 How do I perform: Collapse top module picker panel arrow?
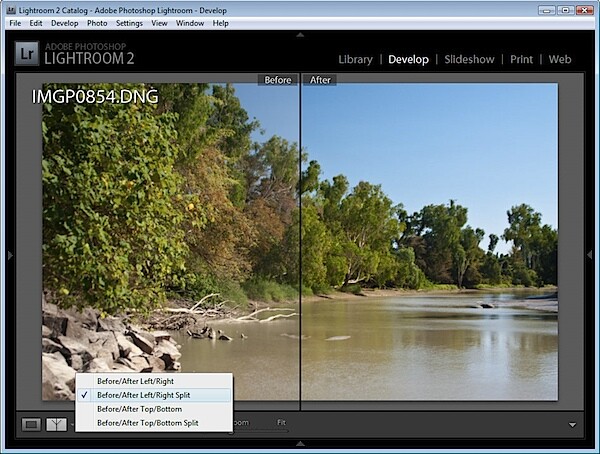pos(300,35)
